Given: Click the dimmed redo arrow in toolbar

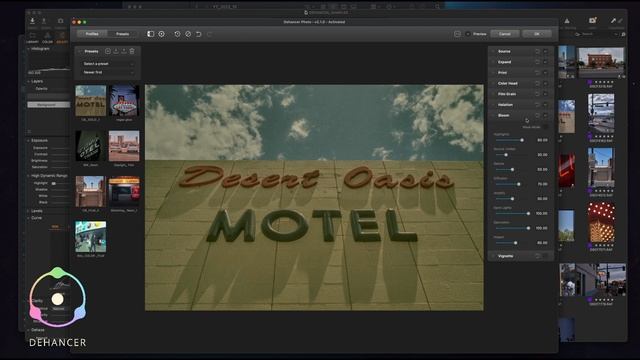Looking at the screenshot, I should [209, 34].
